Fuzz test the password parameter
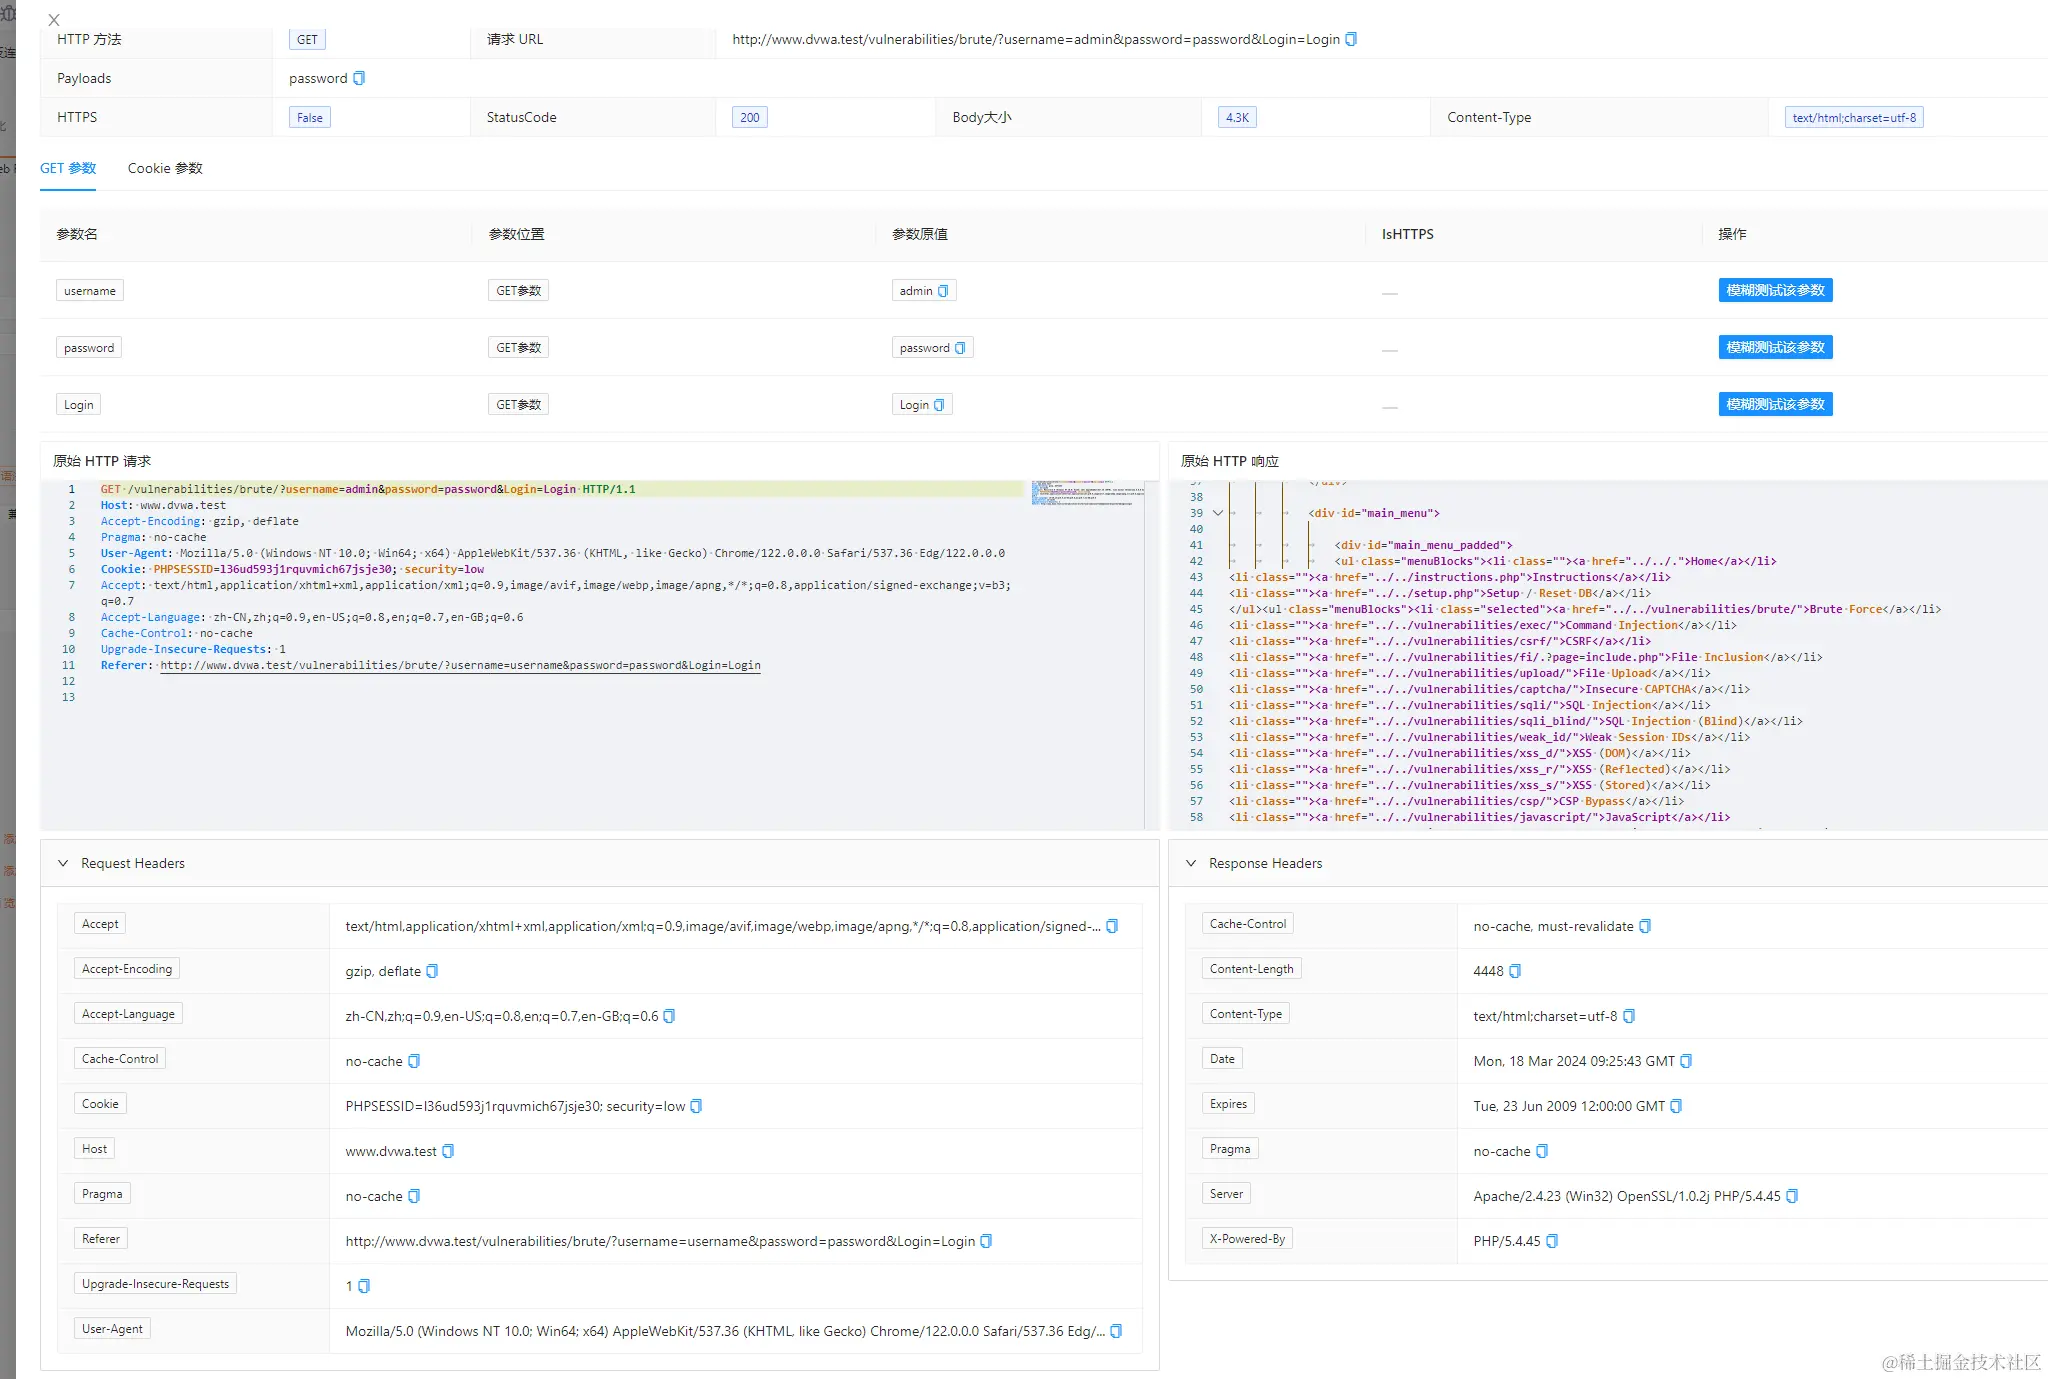The image size is (2048, 1379). [x=1775, y=347]
